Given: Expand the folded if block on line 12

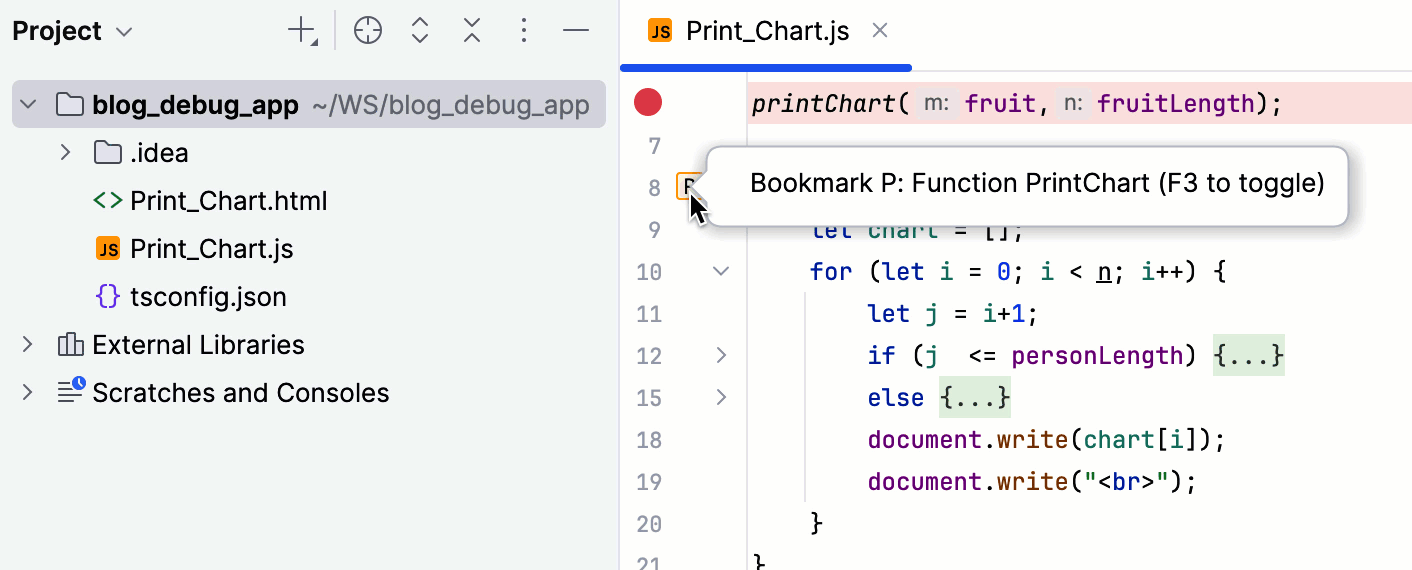Looking at the screenshot, I should (721, 355).
